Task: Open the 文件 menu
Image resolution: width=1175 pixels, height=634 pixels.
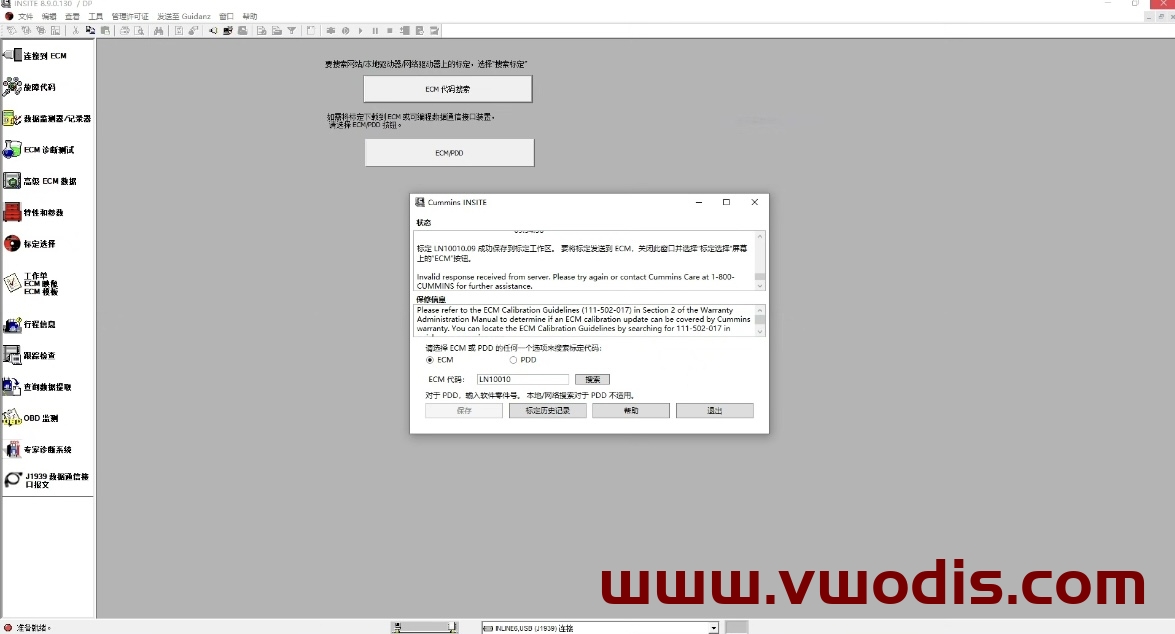Action: (25, 16)
